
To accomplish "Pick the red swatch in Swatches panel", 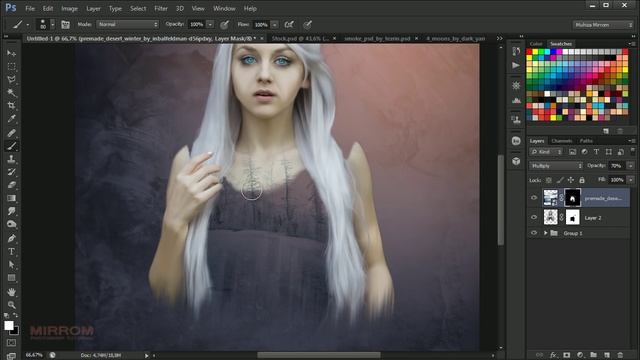I will (529, 52).
